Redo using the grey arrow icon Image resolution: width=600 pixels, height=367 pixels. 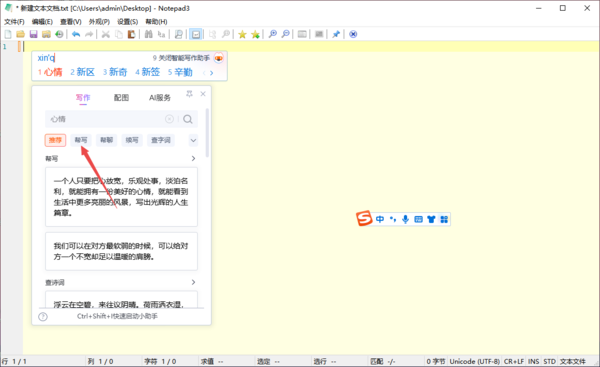coord(89,34)
